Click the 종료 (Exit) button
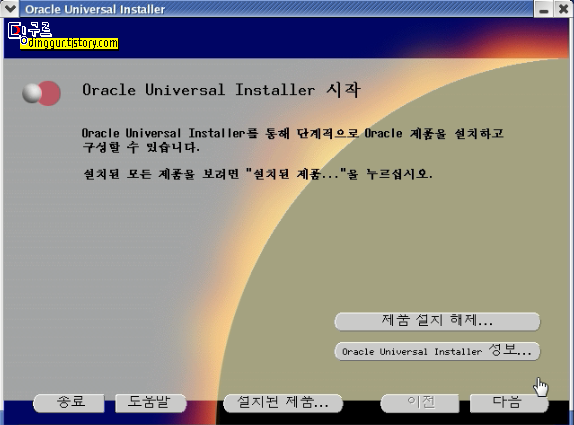 point(69,403)
